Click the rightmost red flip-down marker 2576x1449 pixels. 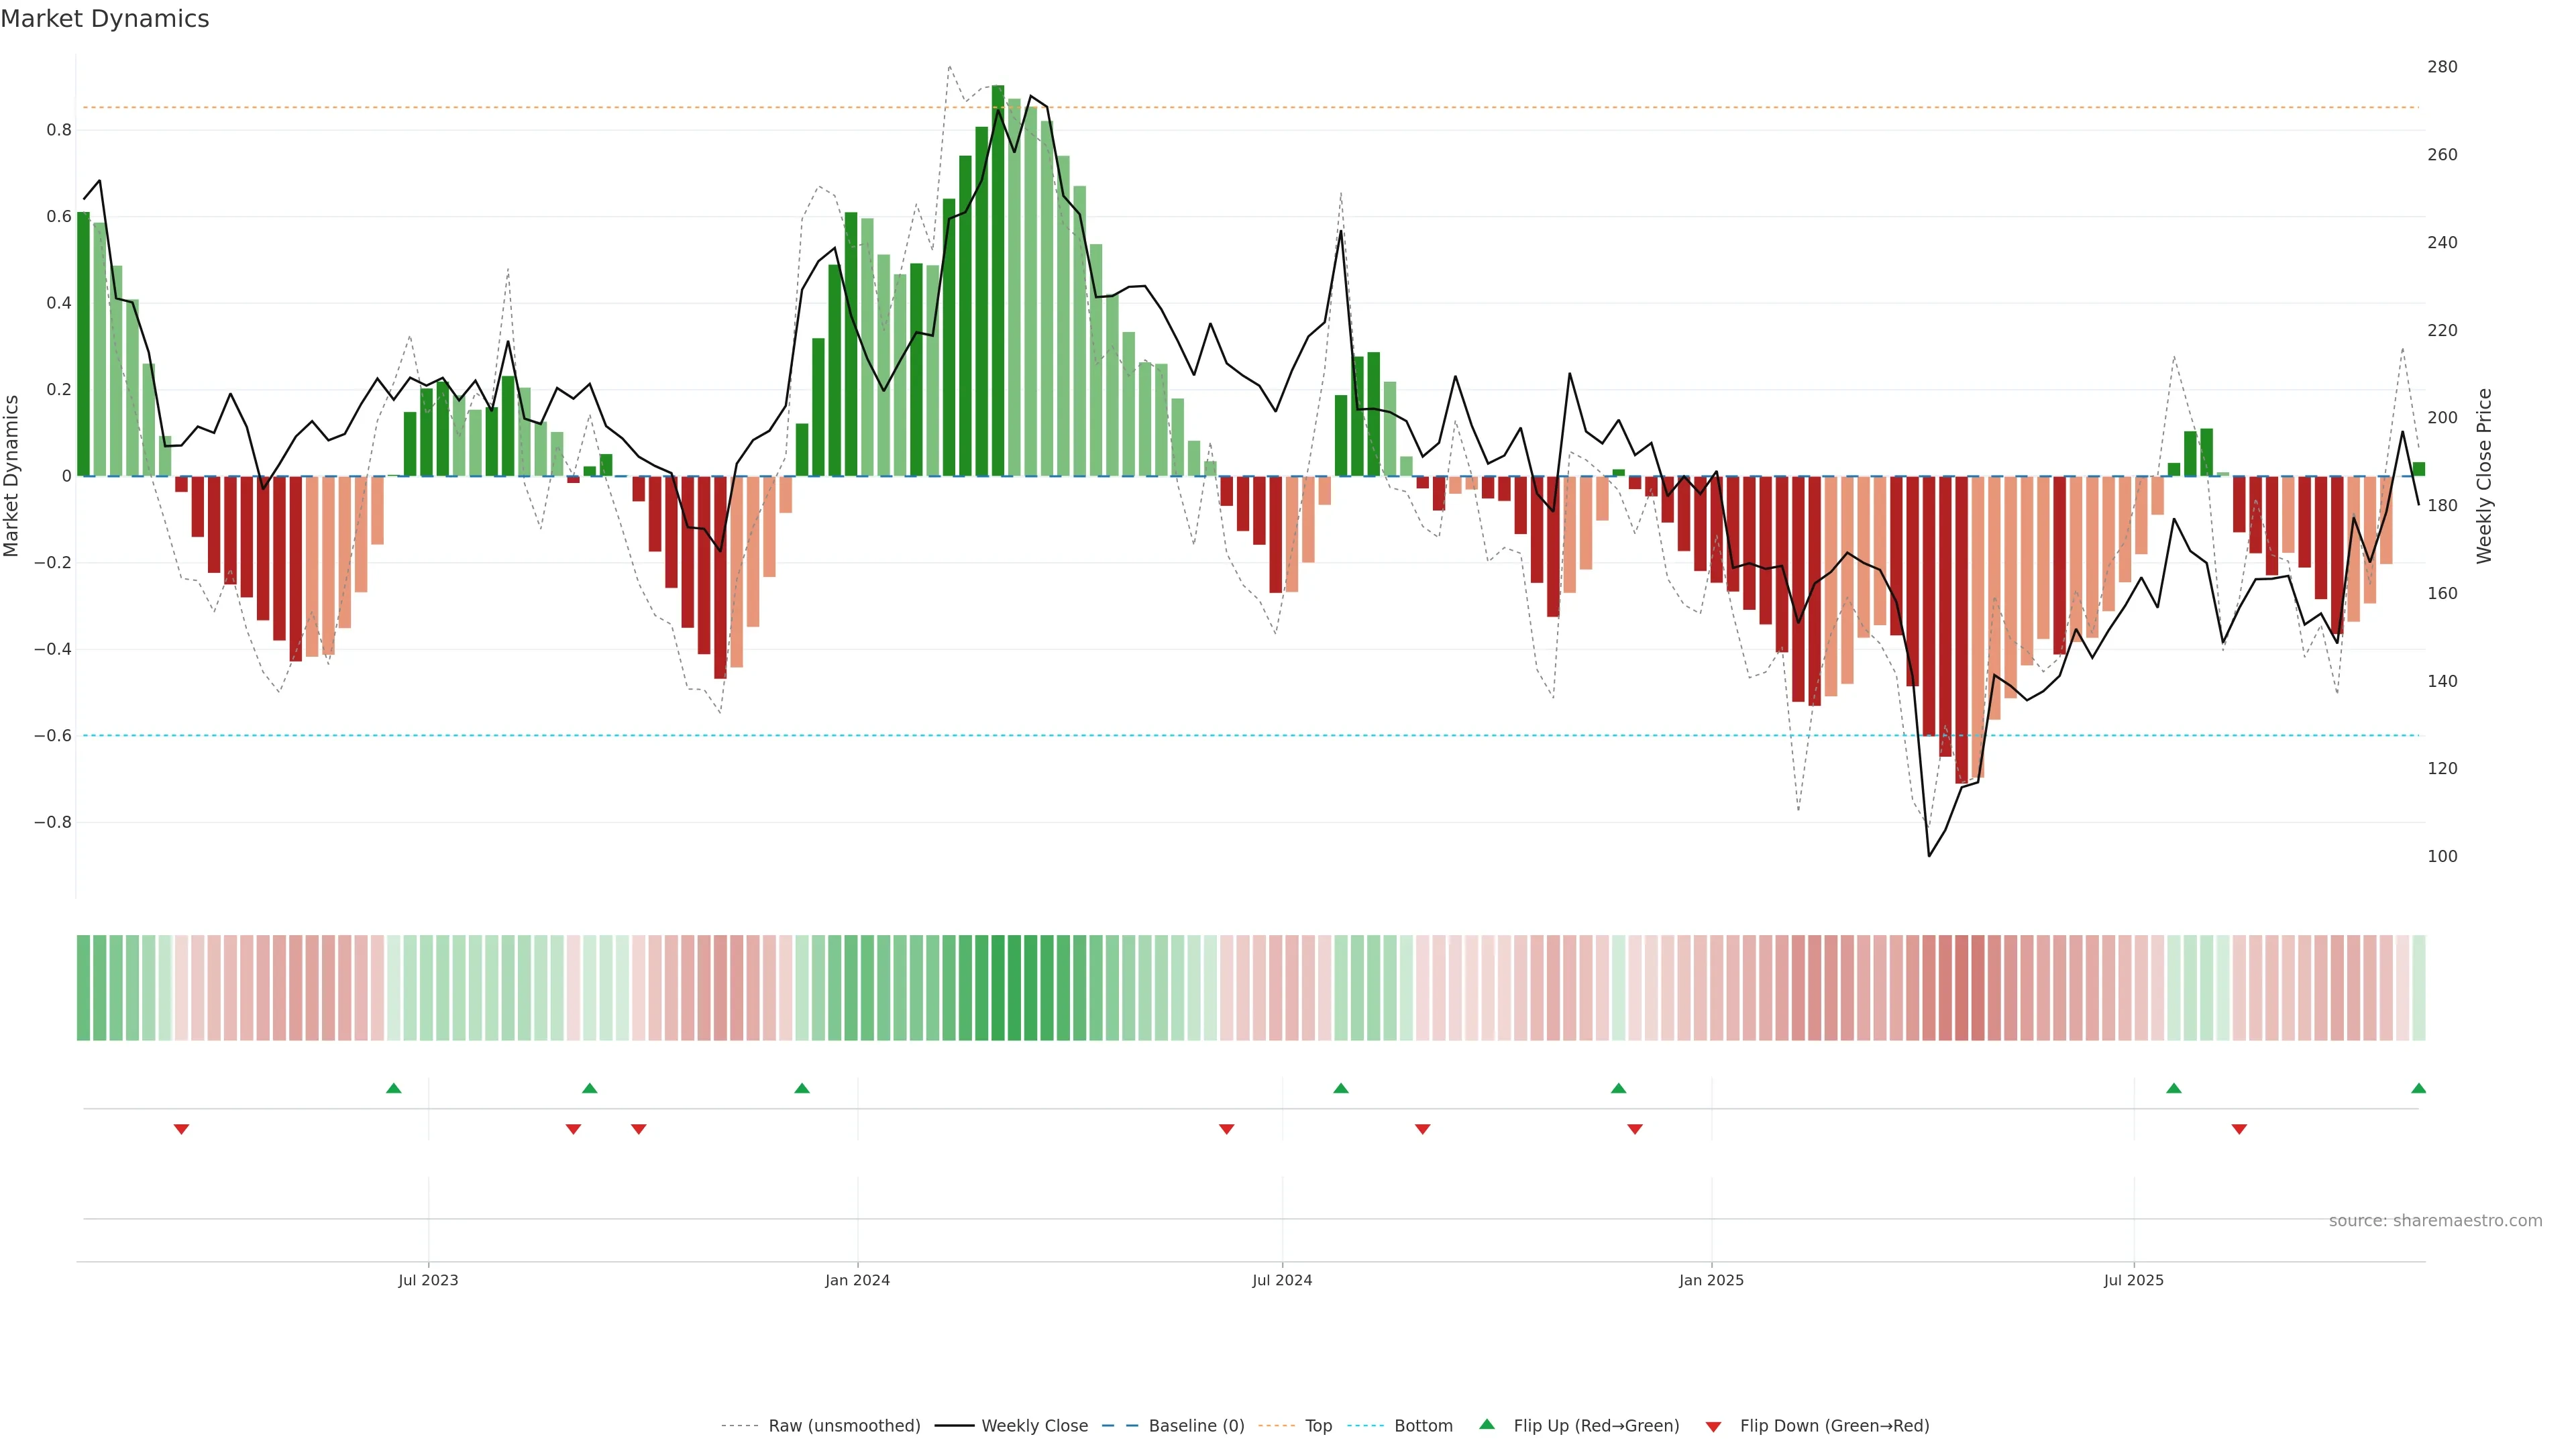[2239, 1129]
